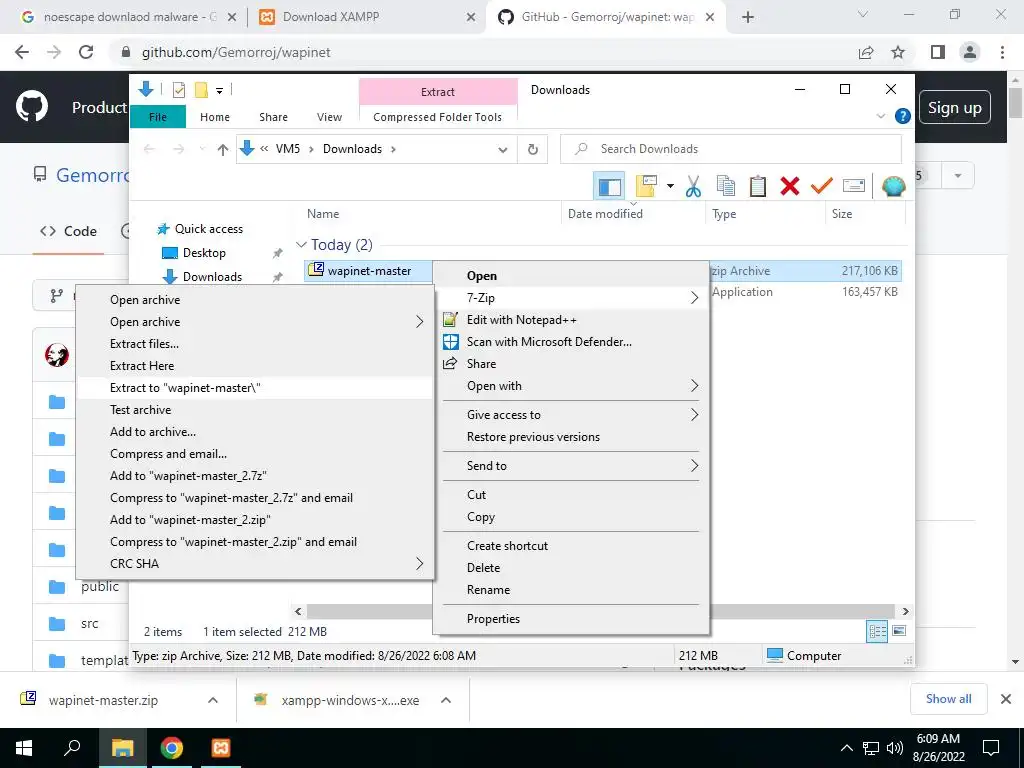Screen dimensions: 1024x768
Task: Open the Send to submenu
Action: [571, 466]
